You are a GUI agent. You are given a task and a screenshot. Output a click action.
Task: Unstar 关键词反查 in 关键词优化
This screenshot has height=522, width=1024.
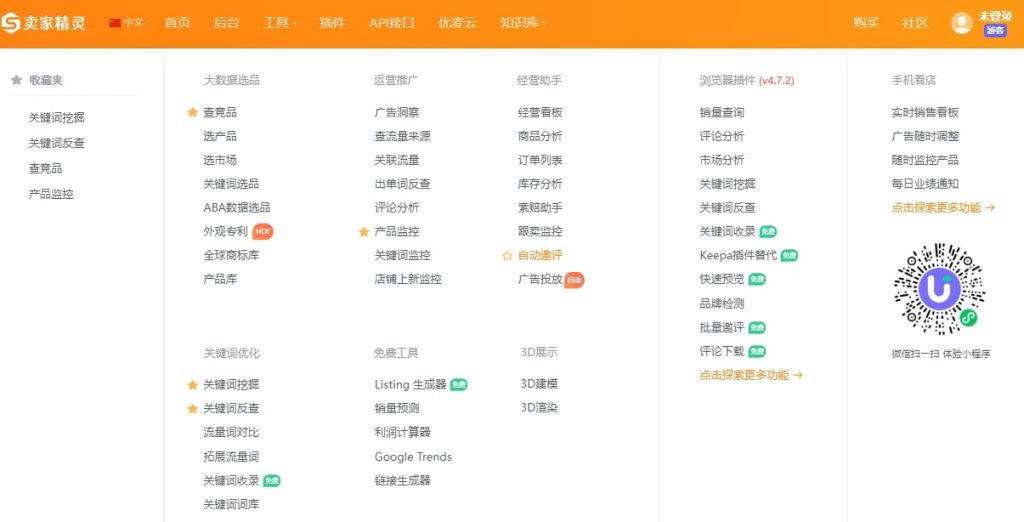point(192,409)
